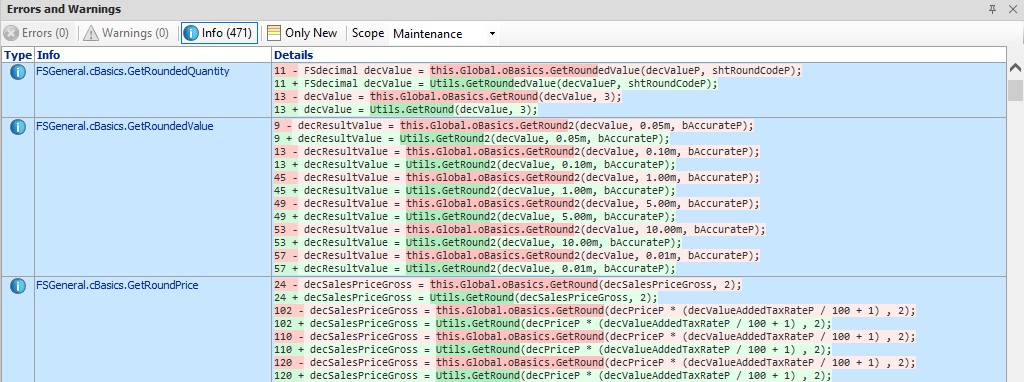Click line '120 - decSalesPriceGross' removed line
This screenshot has height=382, width=1024.
pyautogui.click(x=595, y=362)
